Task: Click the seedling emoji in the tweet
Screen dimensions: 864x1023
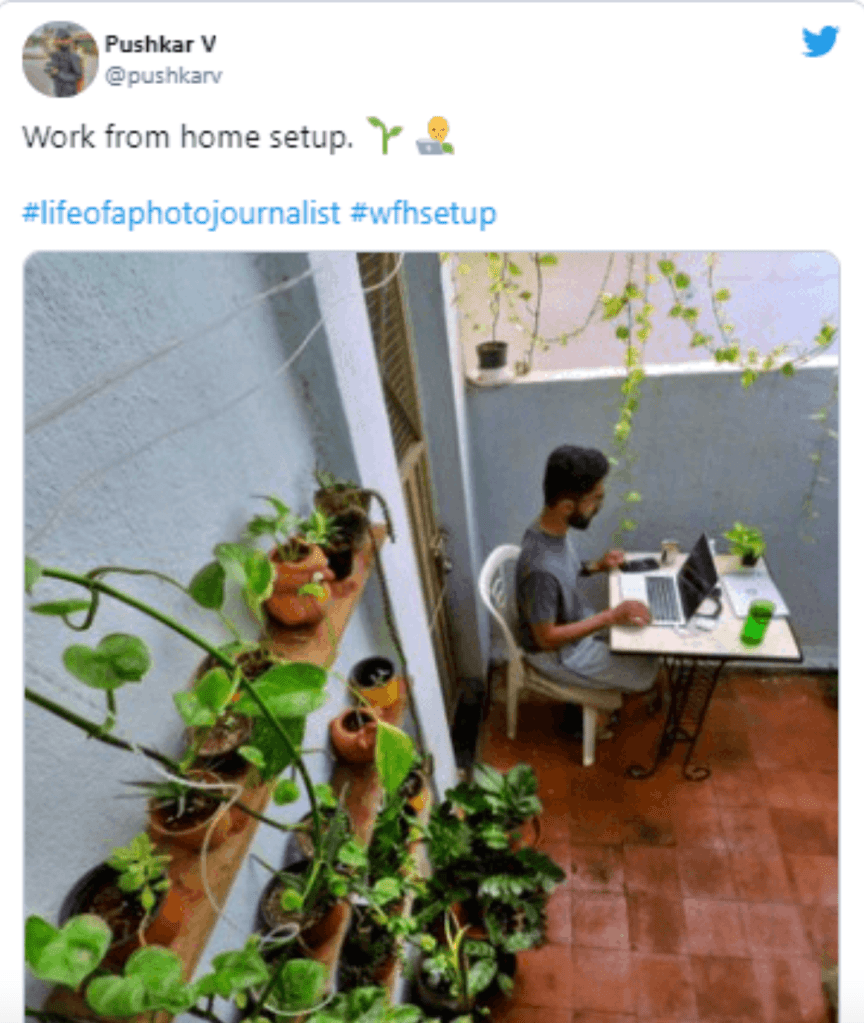Action: pyautogui.click(x=384, y=135)
